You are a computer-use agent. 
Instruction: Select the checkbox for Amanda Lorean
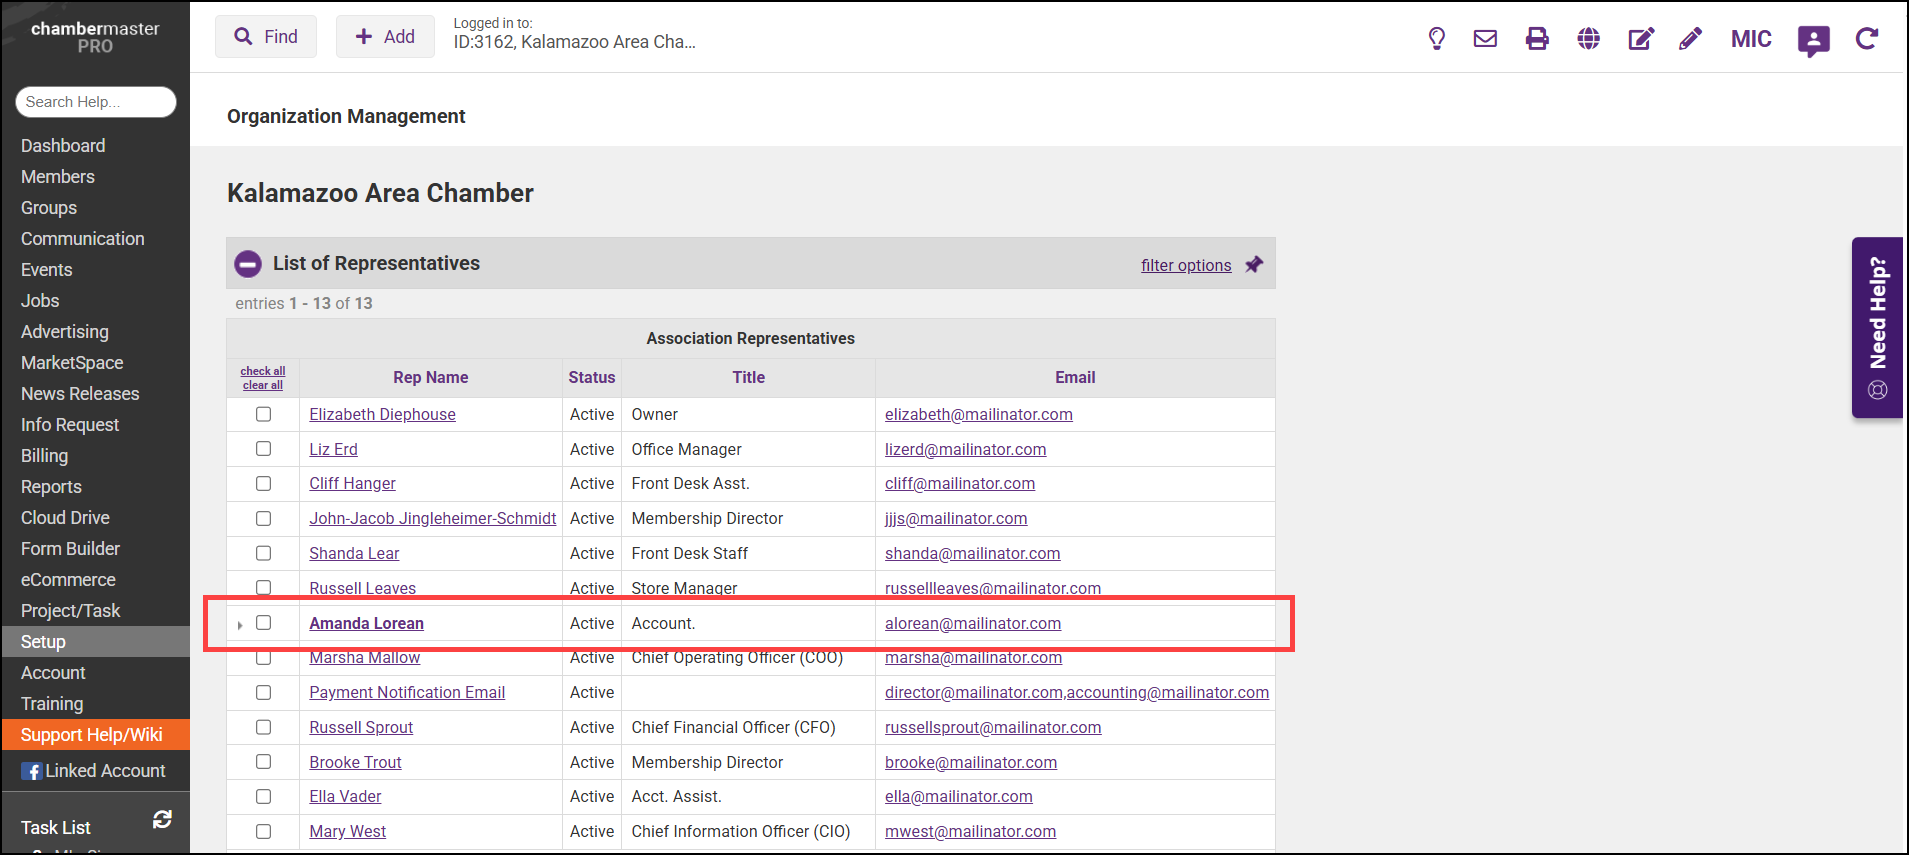tap(264, 623)
